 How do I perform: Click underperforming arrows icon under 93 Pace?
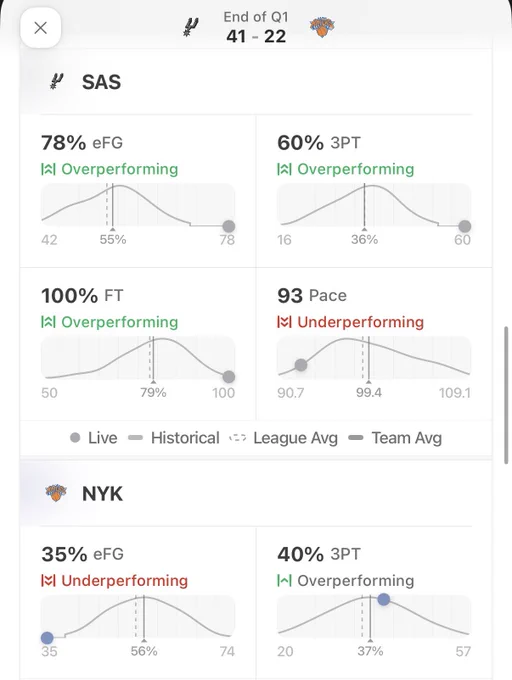284,322
